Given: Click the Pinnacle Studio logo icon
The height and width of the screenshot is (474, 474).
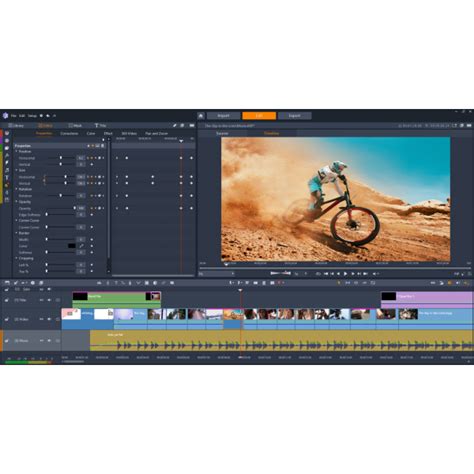Looking at the screenshot, I should [x=5, y=116].
